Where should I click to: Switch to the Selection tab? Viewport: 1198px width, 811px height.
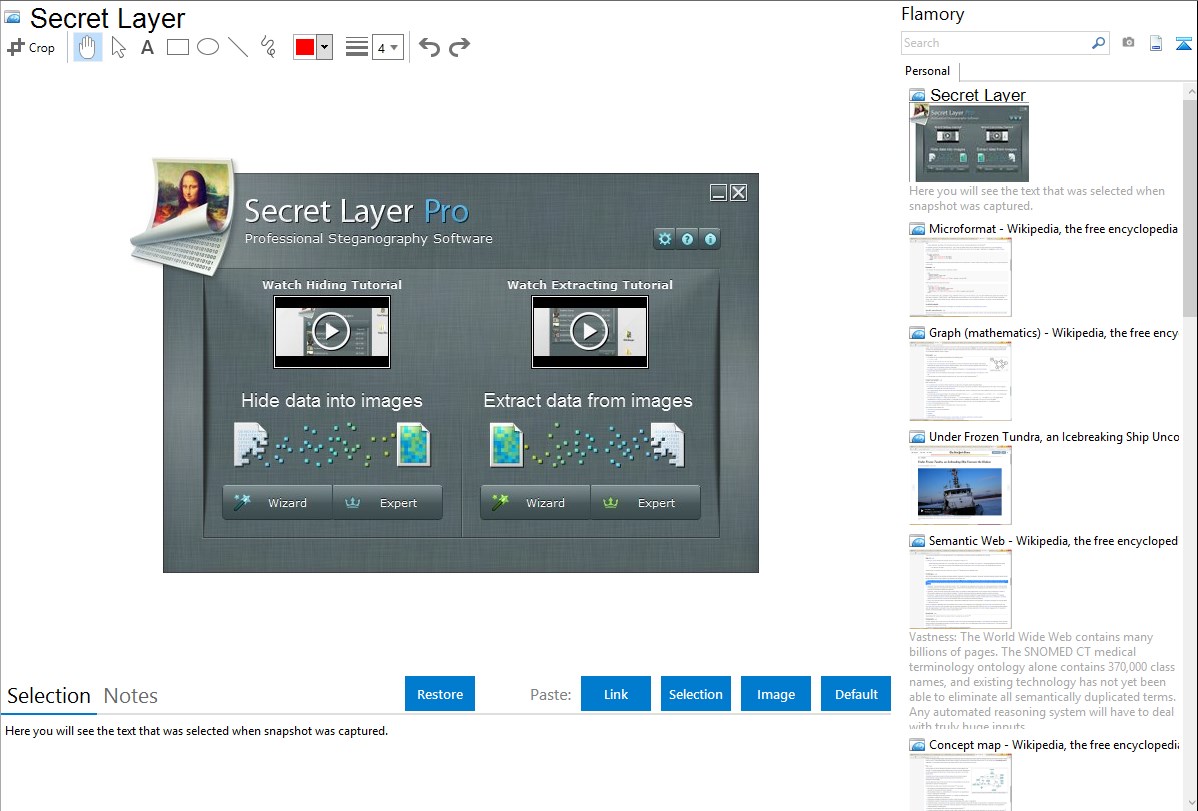(49, 696)
